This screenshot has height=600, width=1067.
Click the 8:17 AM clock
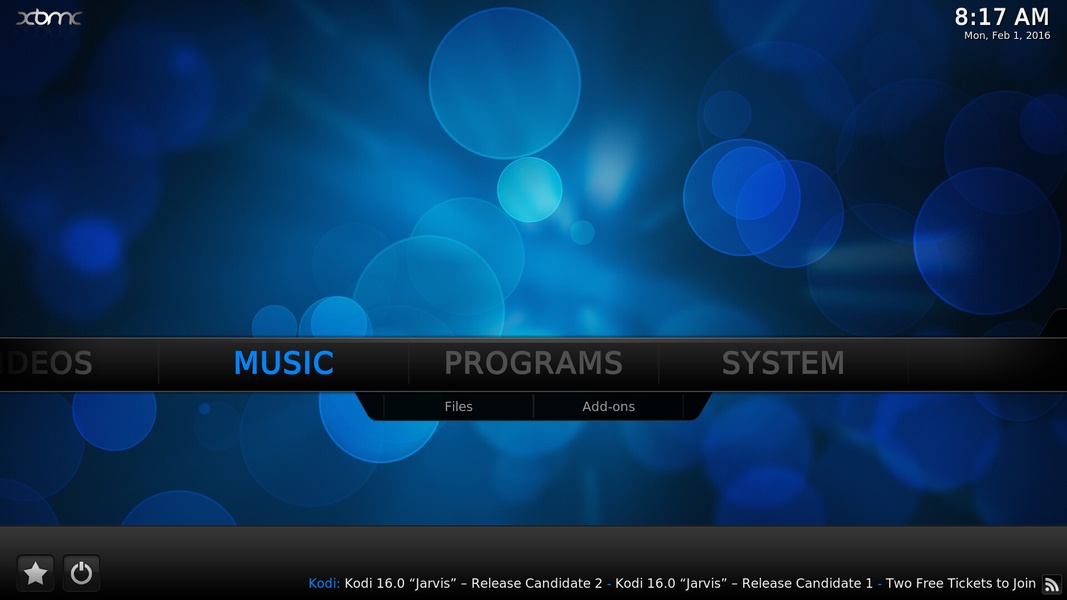[x=1002, y=16]
